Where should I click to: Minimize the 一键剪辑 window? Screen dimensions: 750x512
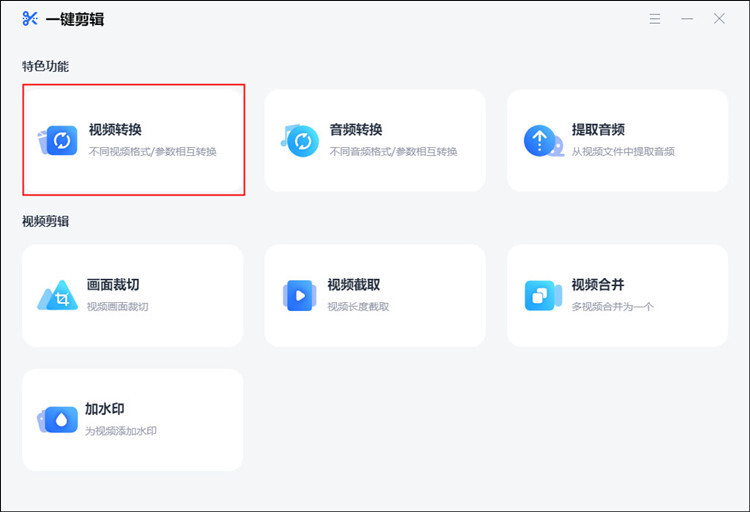point(687,19)
